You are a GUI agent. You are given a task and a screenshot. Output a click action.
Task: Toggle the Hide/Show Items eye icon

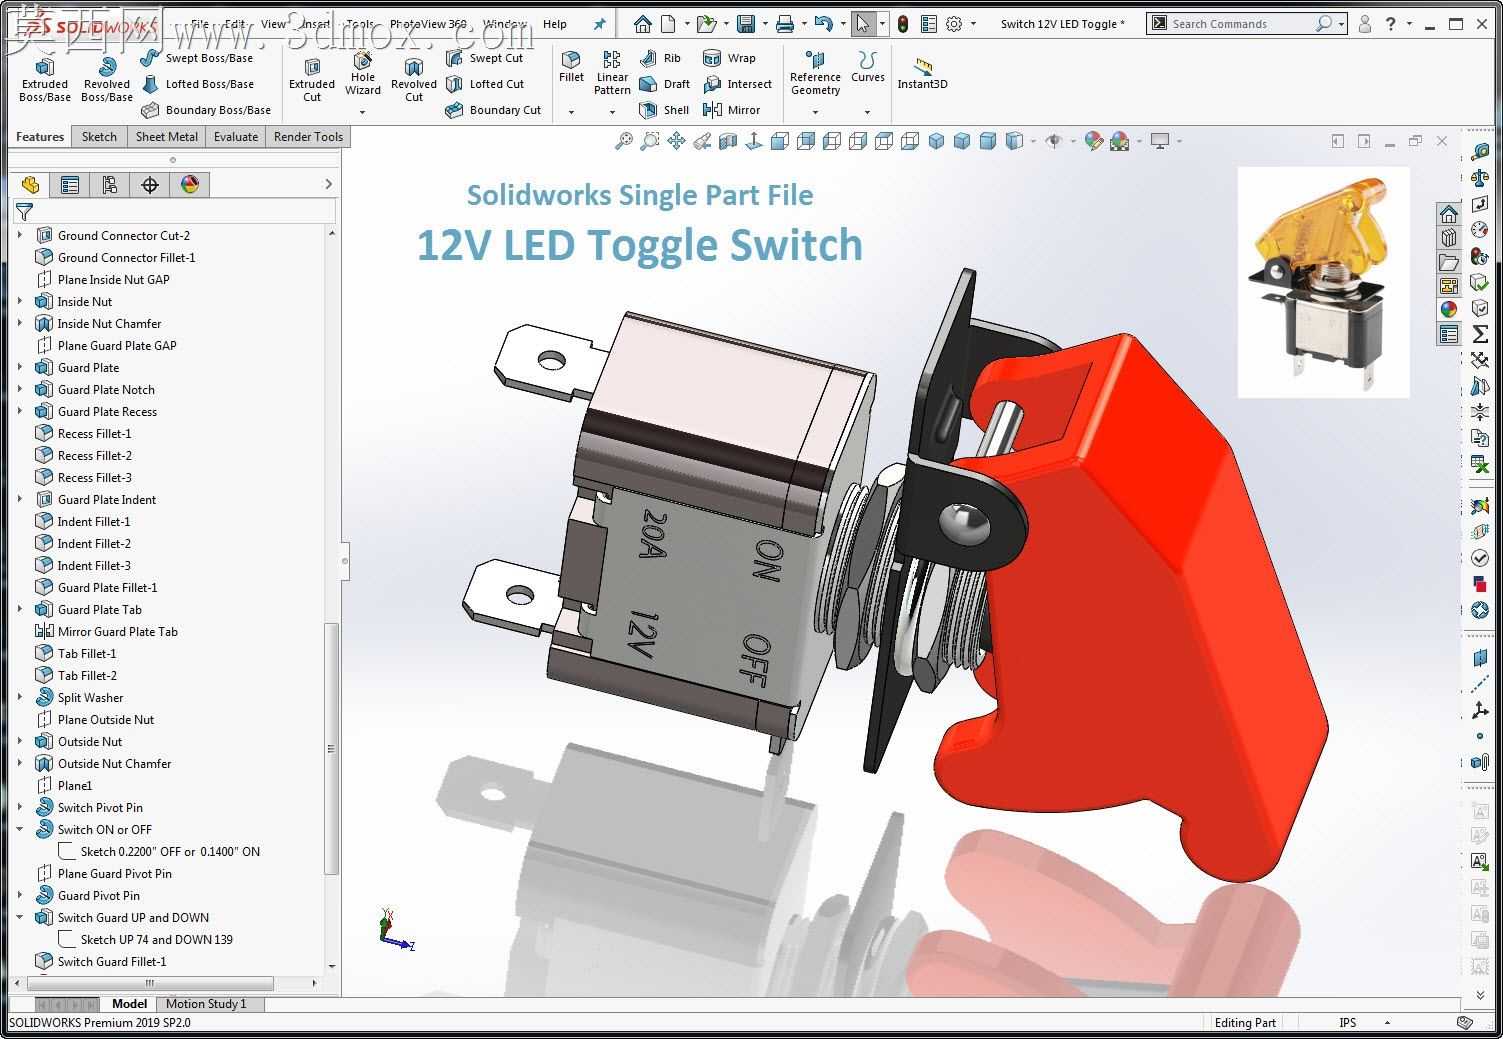pos(1053,142)
